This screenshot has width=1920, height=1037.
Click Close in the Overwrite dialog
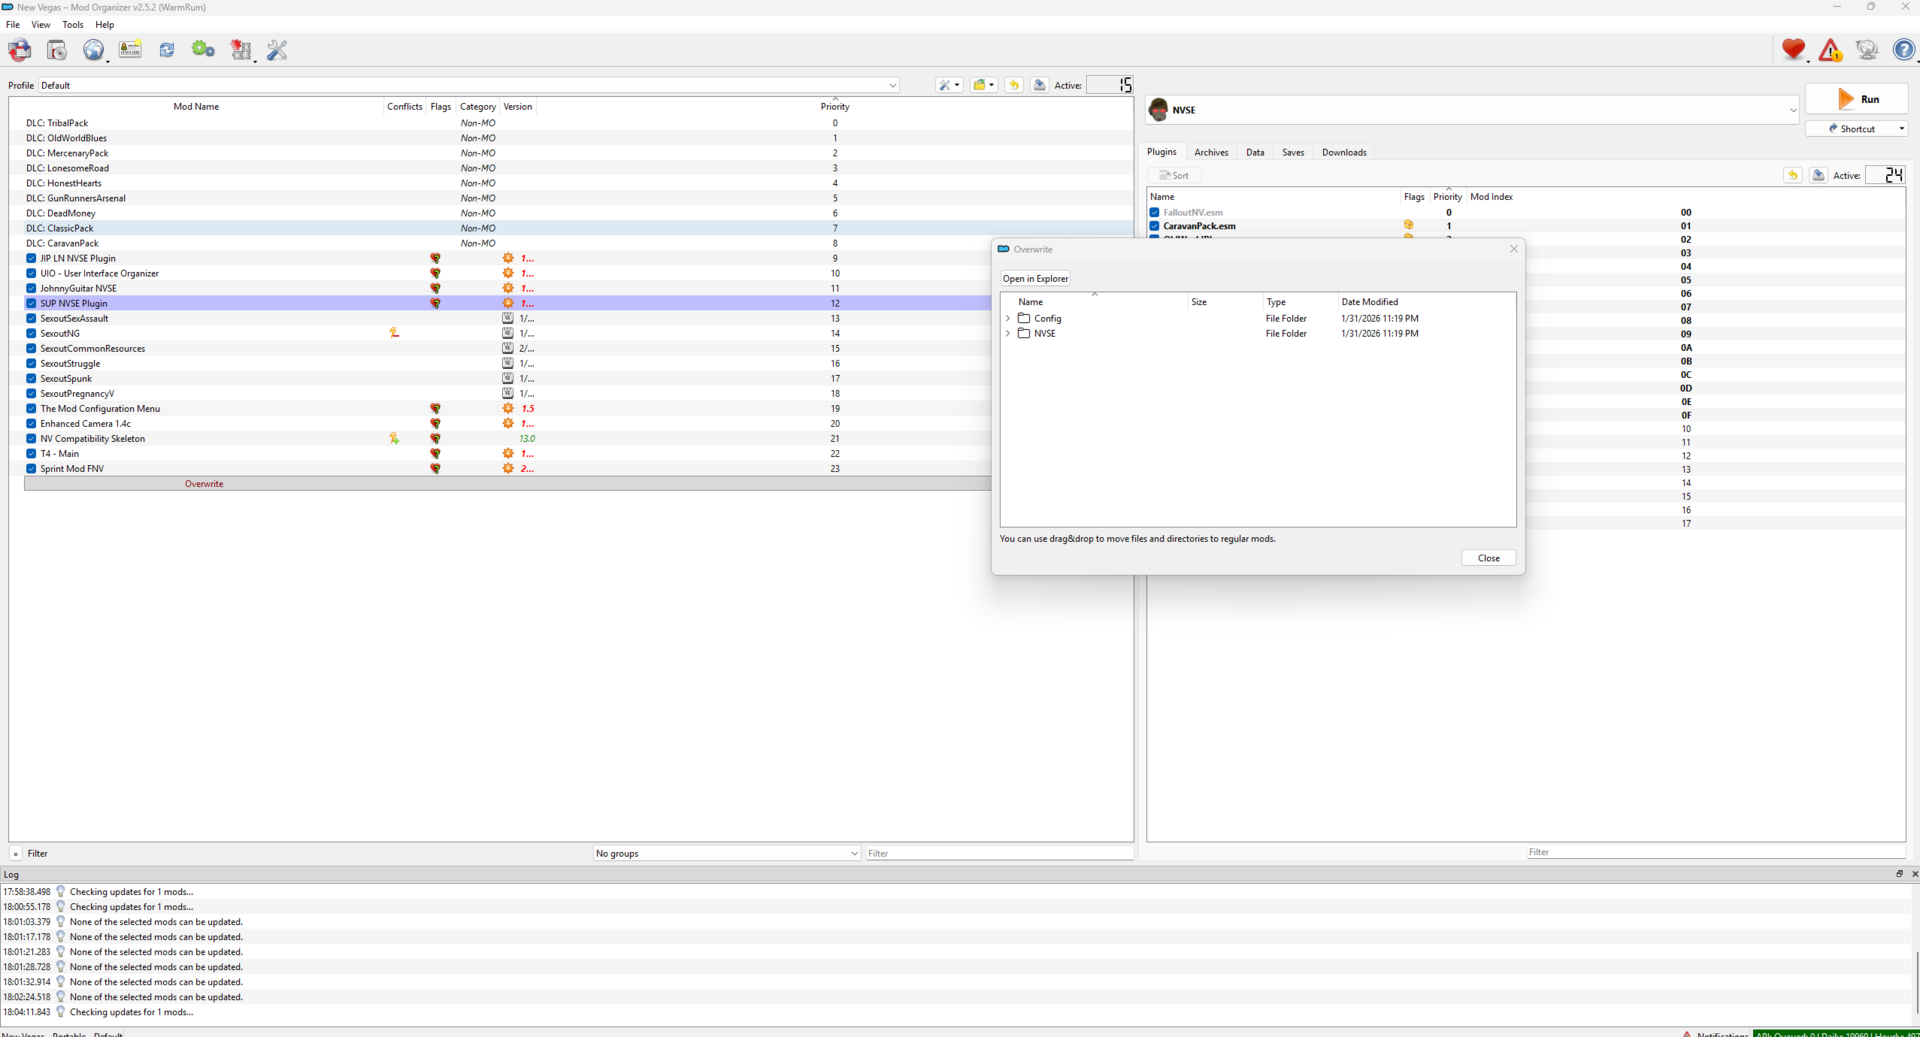(x=1488, y=558)
